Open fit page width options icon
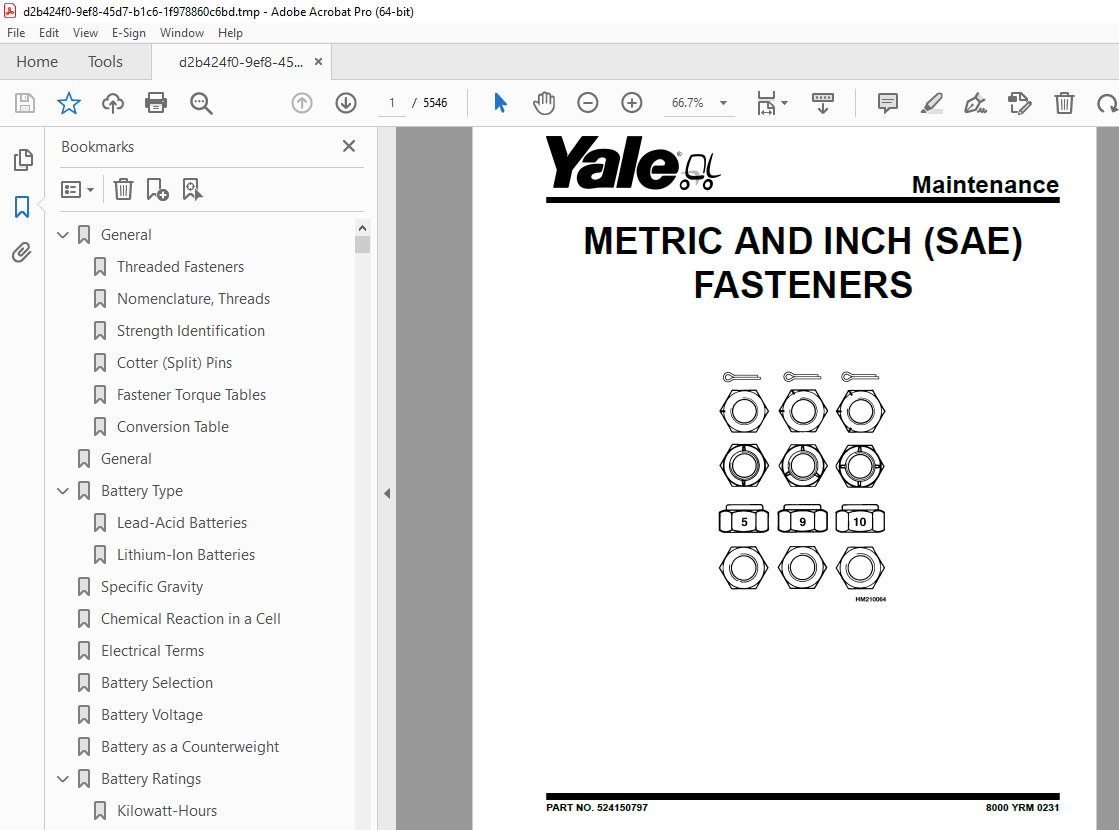The width and height of the screenshot is (1119, 830). (x=771, y=103)
